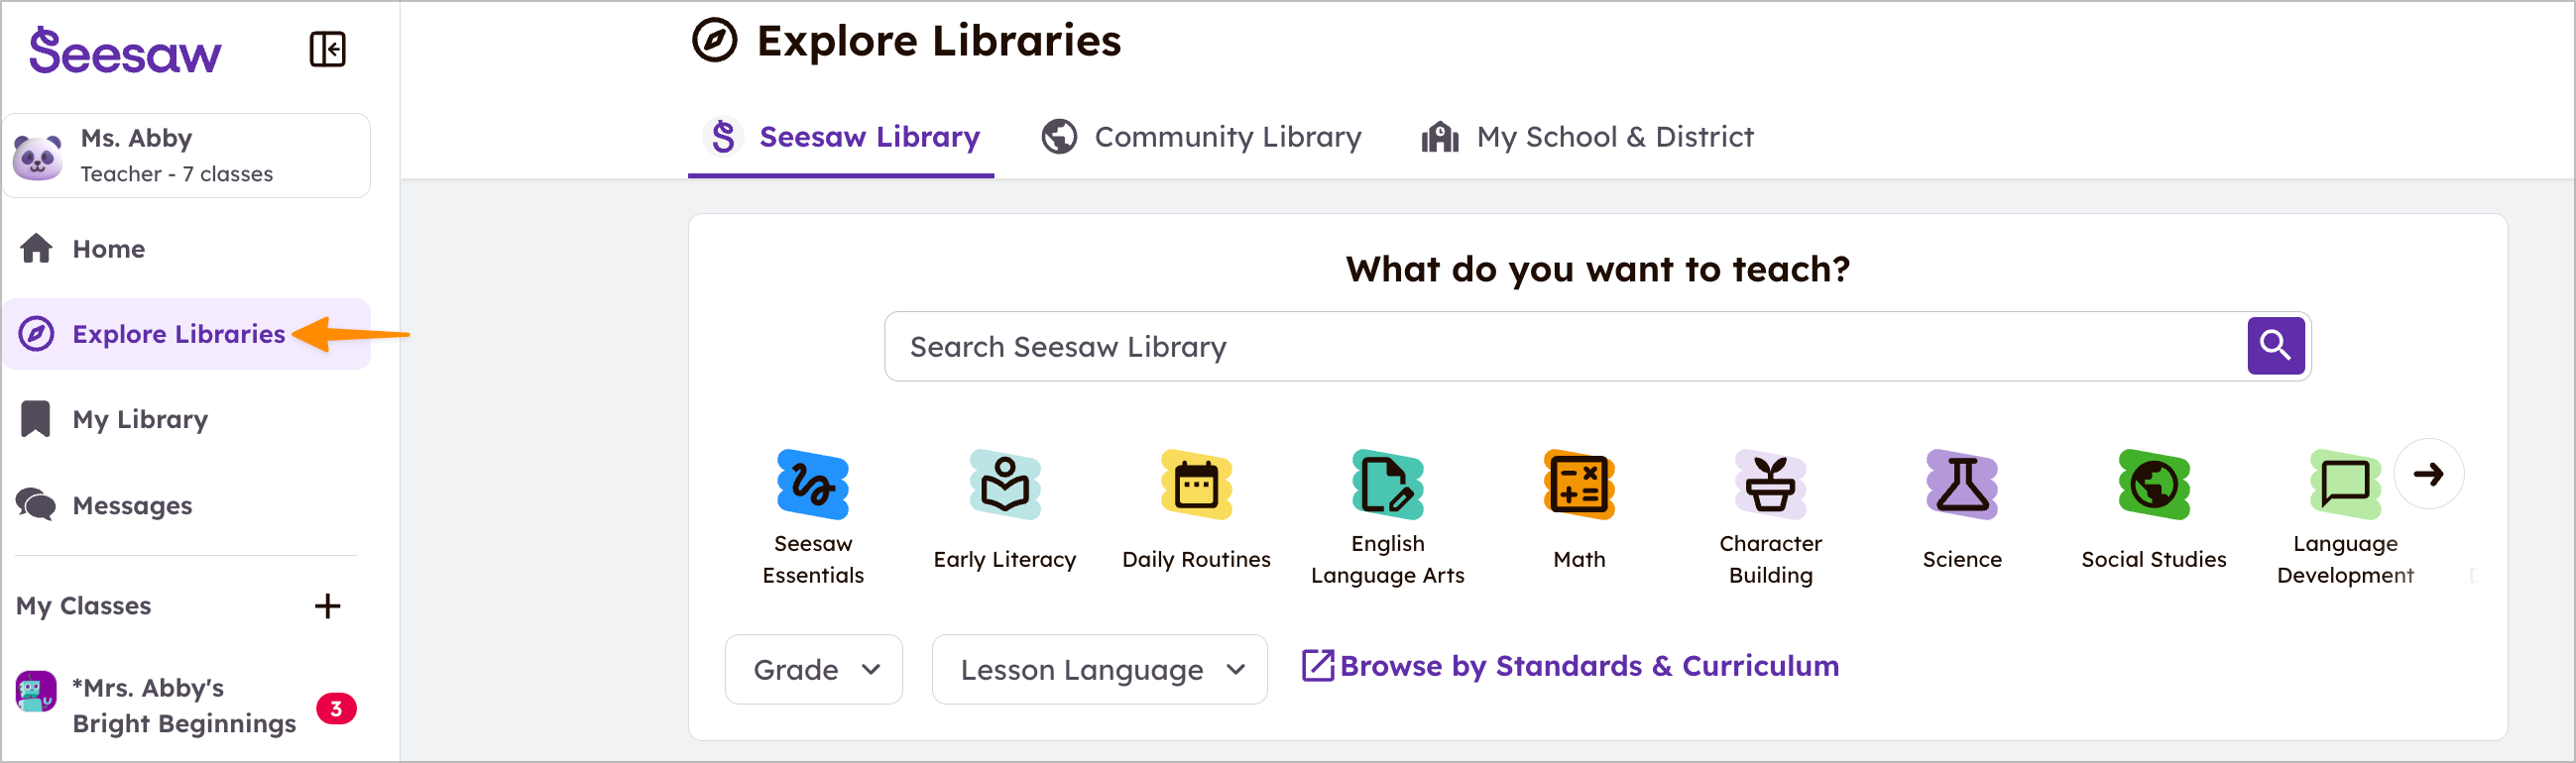Add a class with the plus icon

327,606
